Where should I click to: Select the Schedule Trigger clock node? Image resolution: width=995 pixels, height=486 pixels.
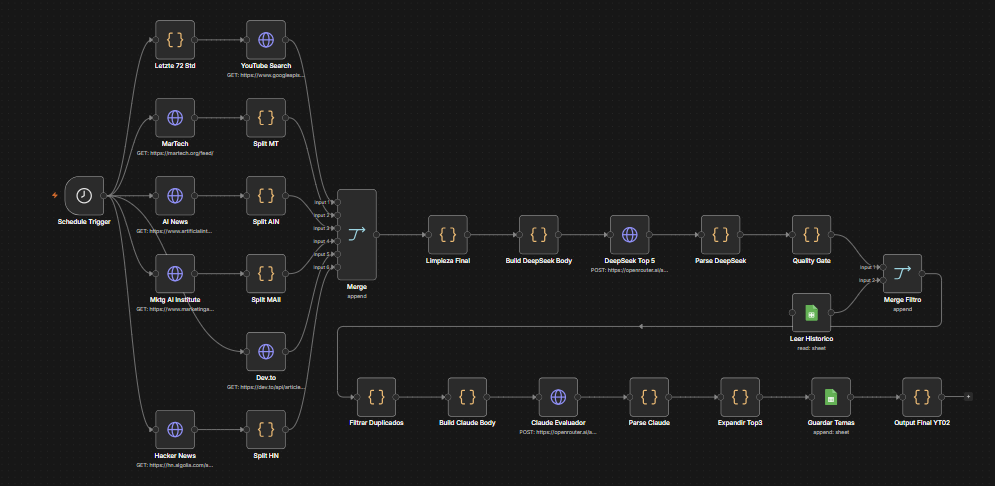point(84,195)
